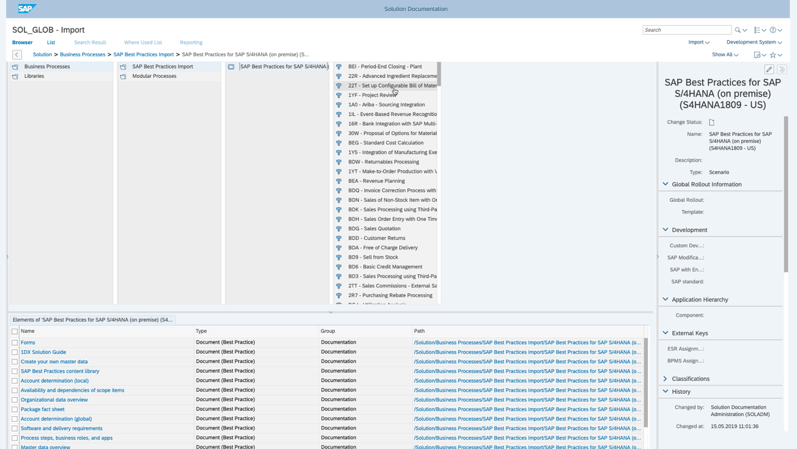Check the box for 1DX Solution Guide
This screenshot has width=797, height=449.
tap(15, 352)
